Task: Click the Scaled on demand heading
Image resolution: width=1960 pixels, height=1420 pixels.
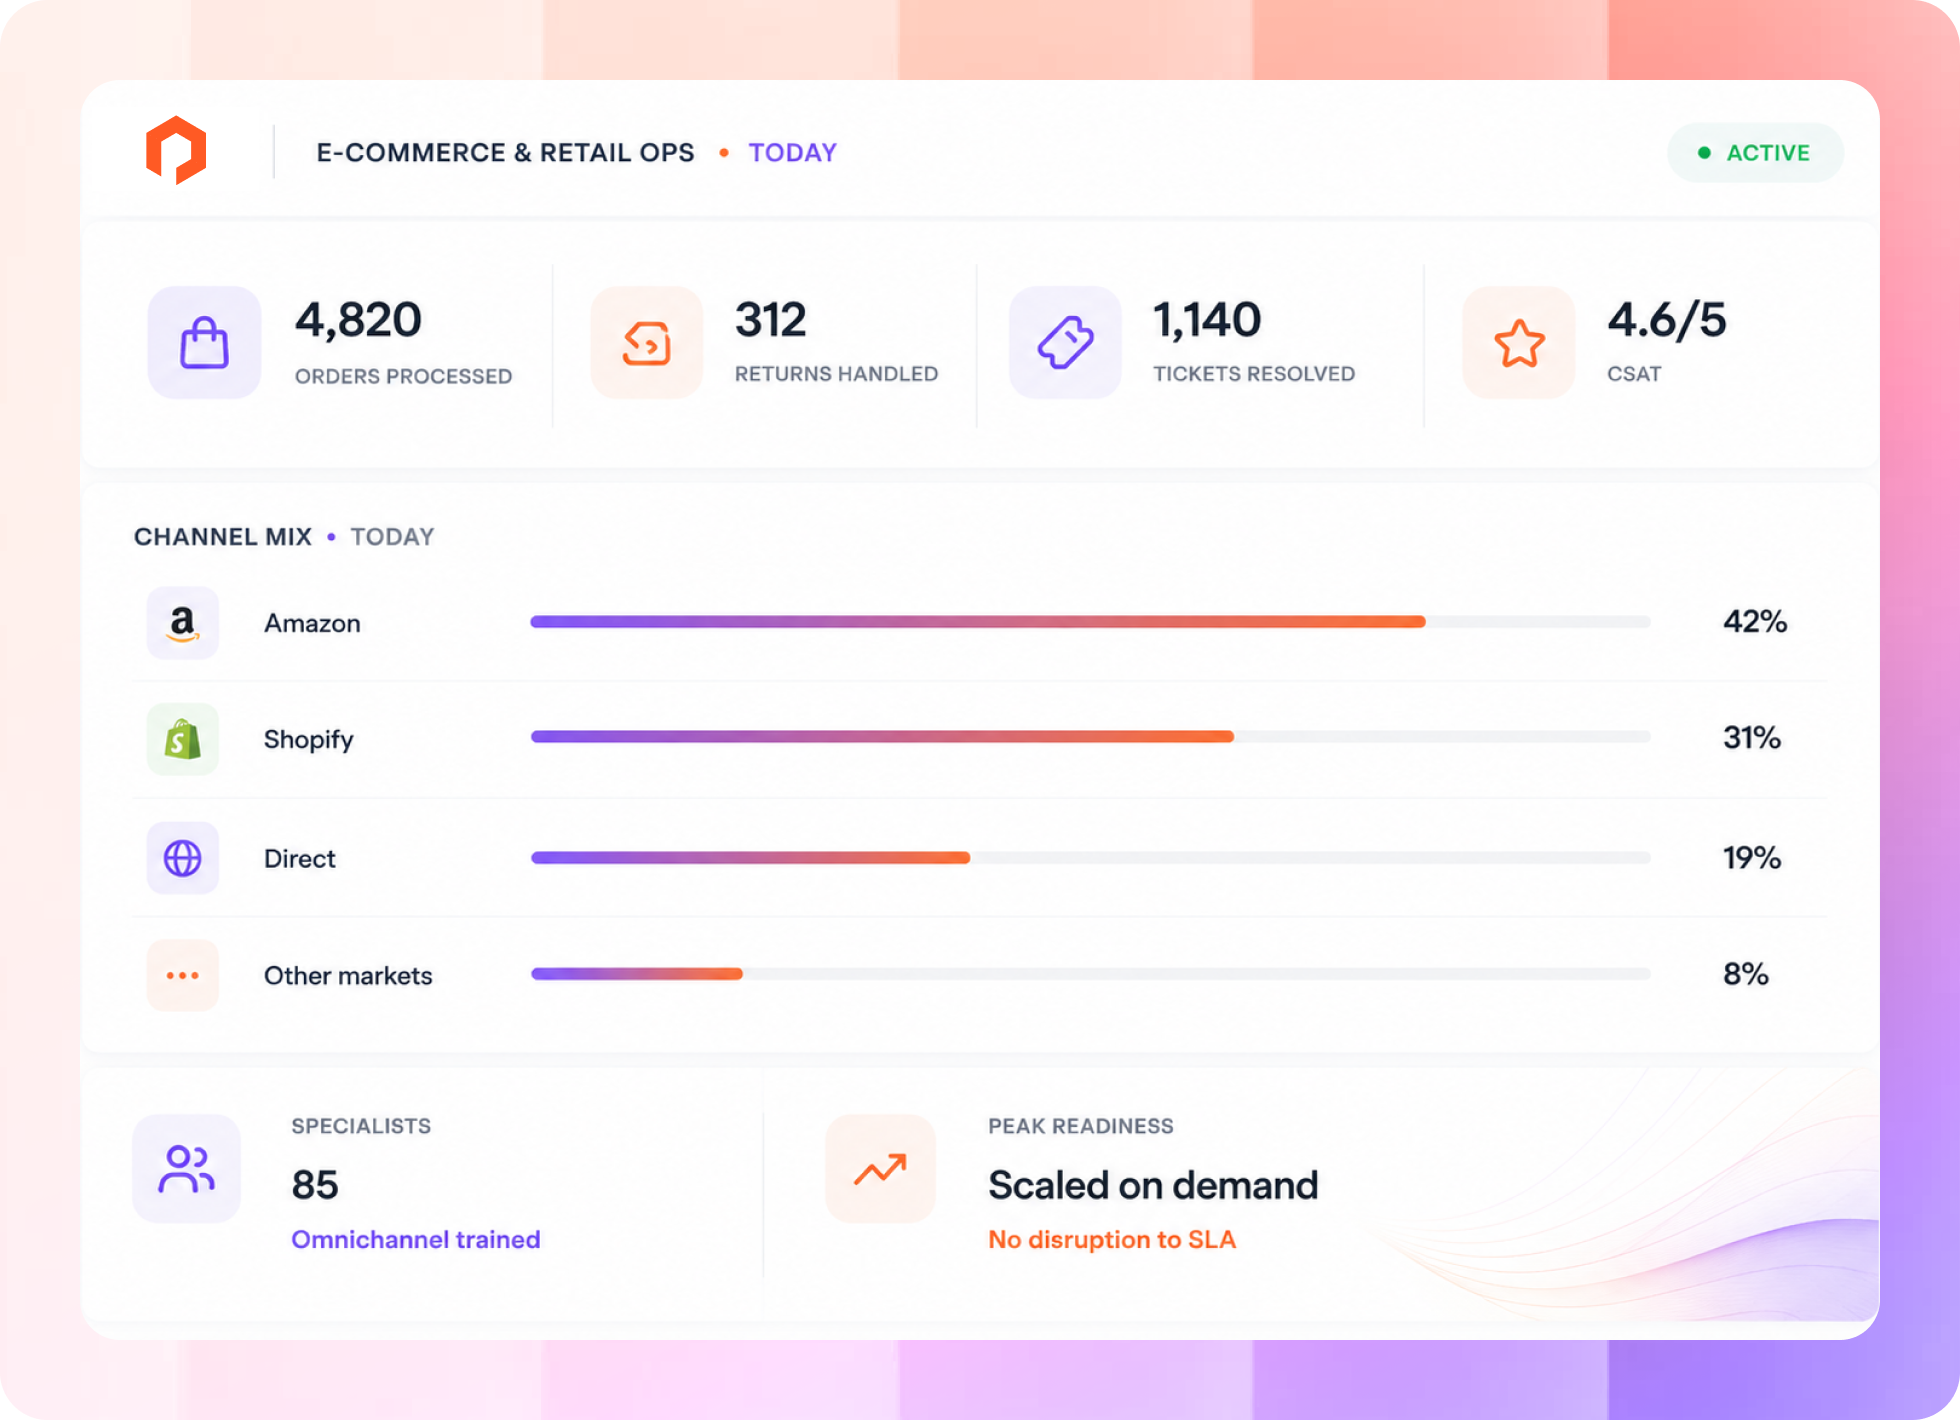Action: click(1153, 1185)
